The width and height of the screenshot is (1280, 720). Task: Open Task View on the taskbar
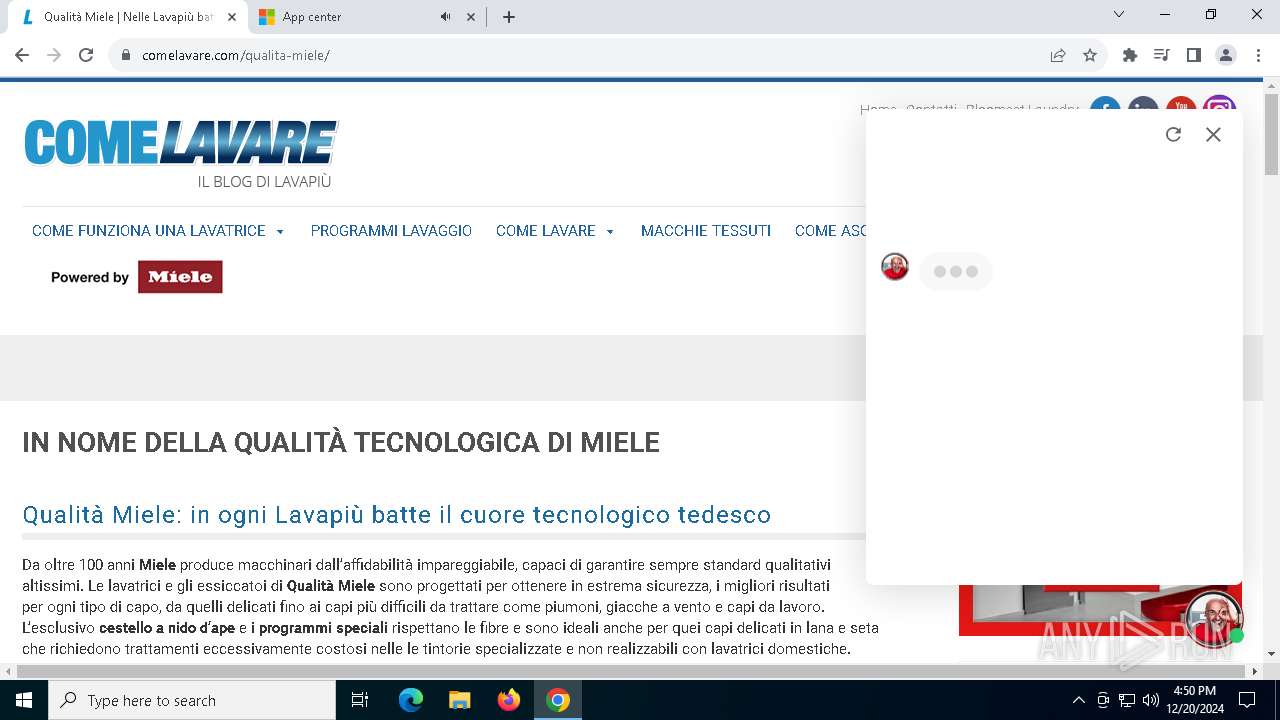pyautogui.click(x=360, y=700)
